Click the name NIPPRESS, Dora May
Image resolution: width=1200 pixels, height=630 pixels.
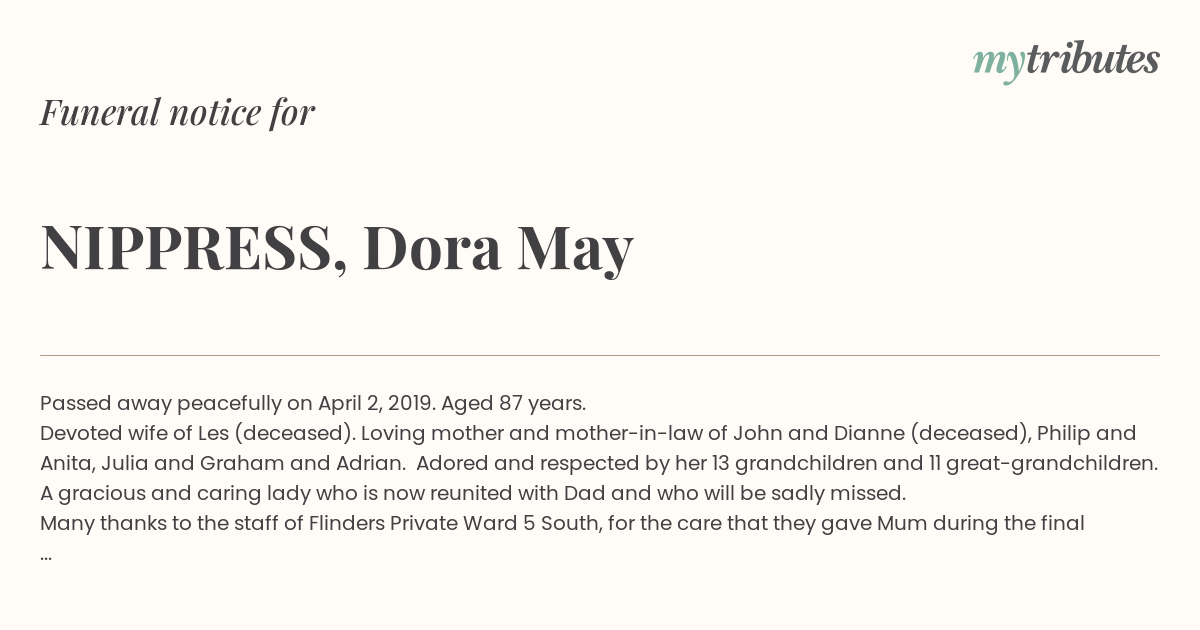tap(337, 249)
